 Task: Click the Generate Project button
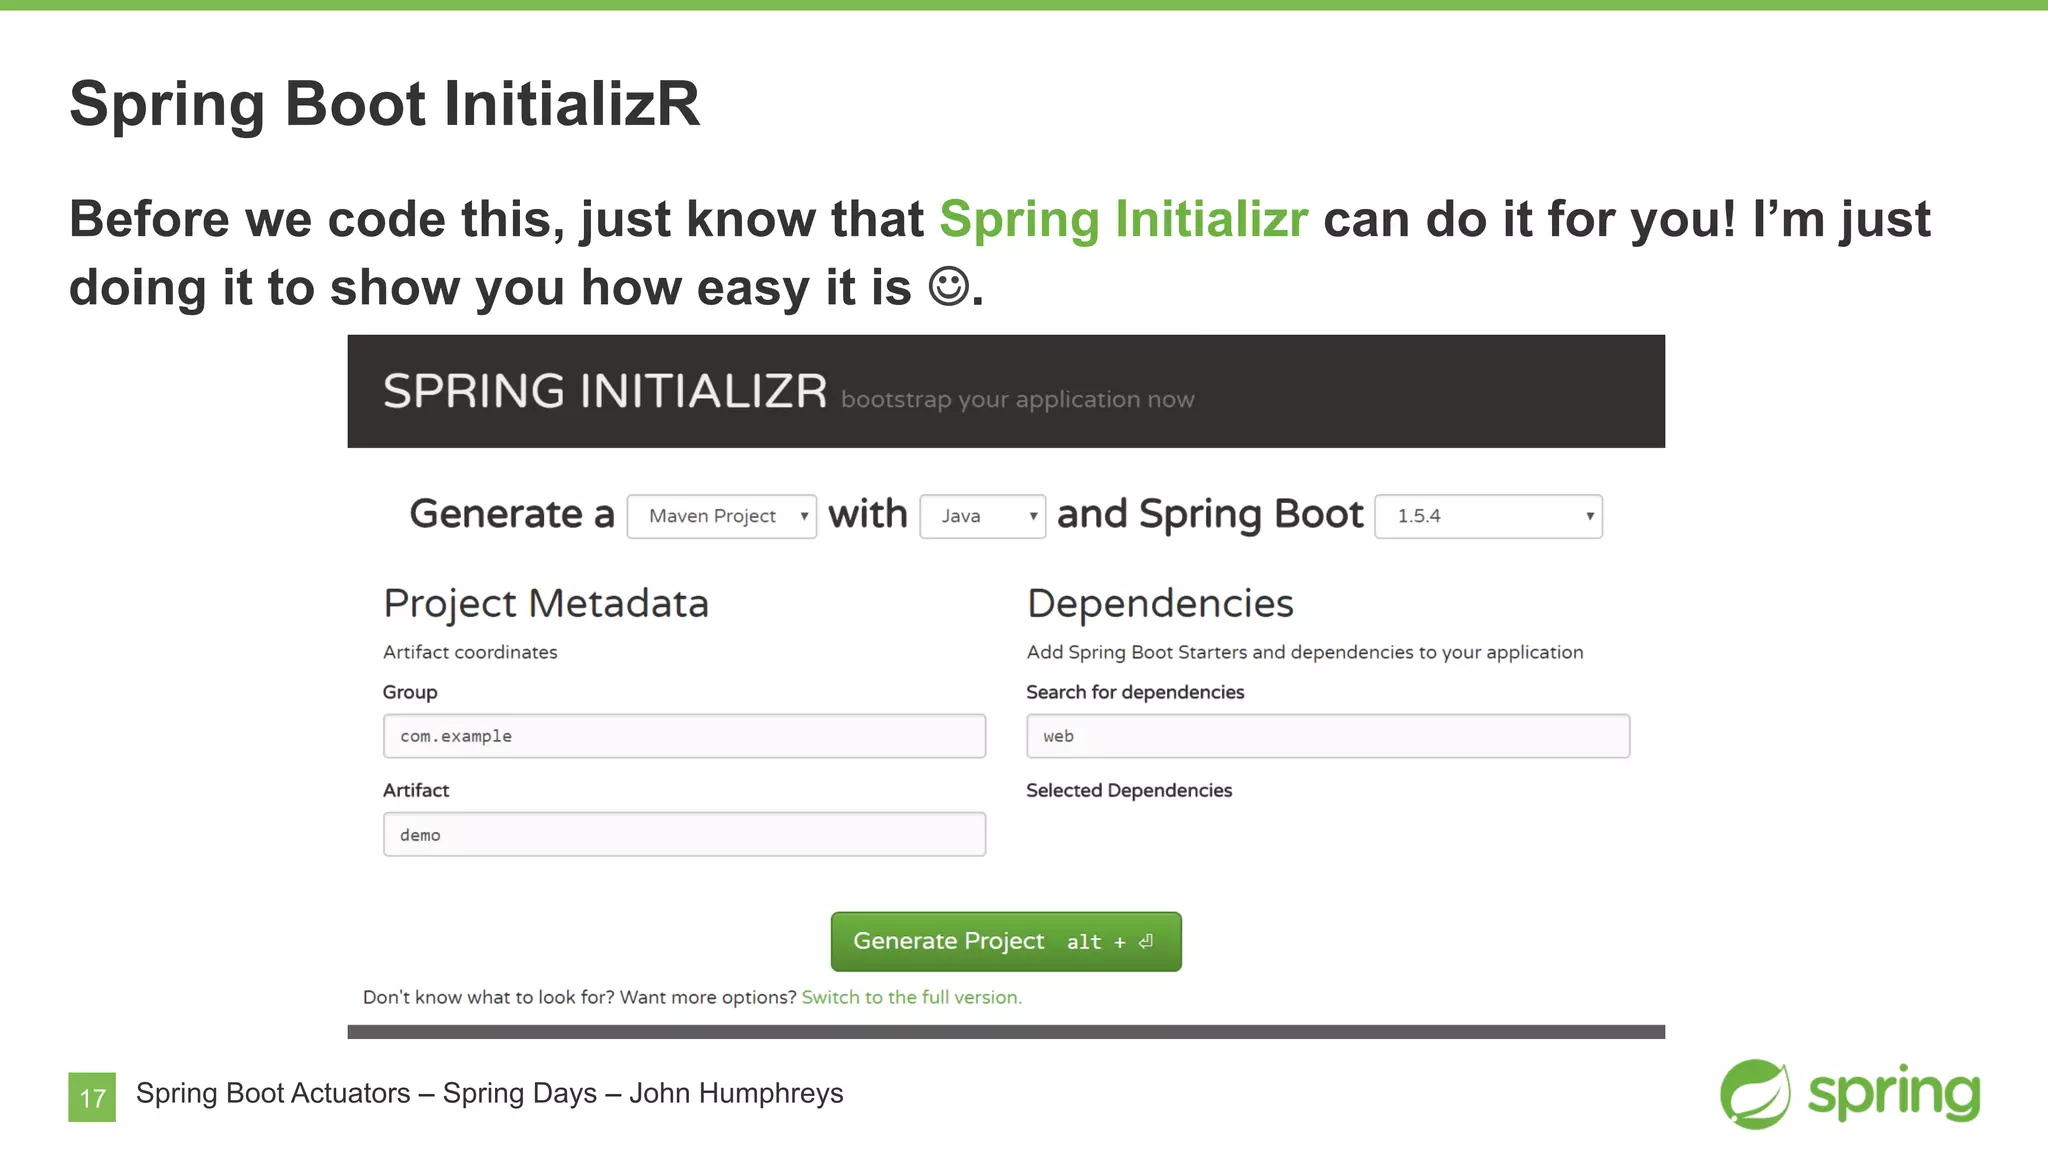1005,941
